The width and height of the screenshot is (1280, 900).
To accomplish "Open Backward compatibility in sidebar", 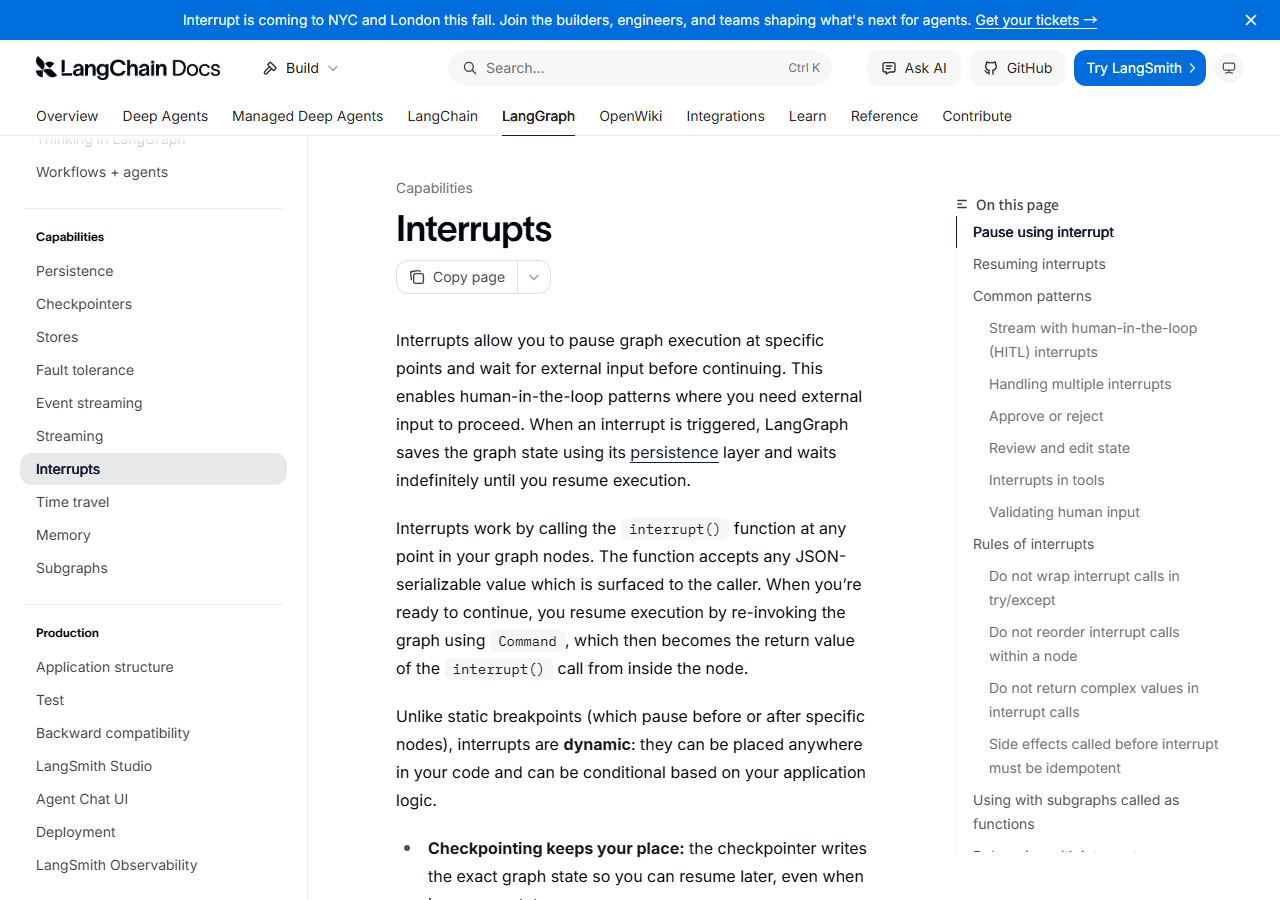I will (153, 733).
